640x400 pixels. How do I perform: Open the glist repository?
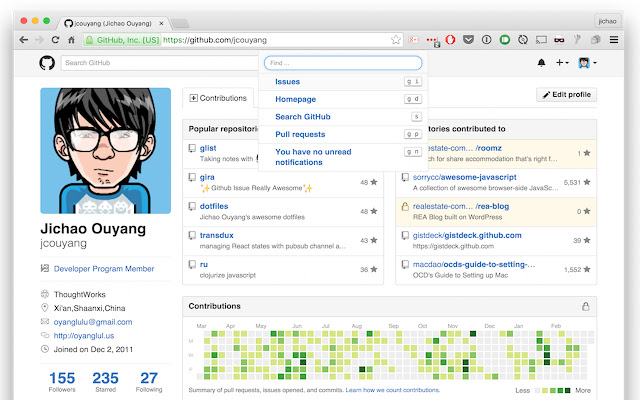(x=208, y=148)
